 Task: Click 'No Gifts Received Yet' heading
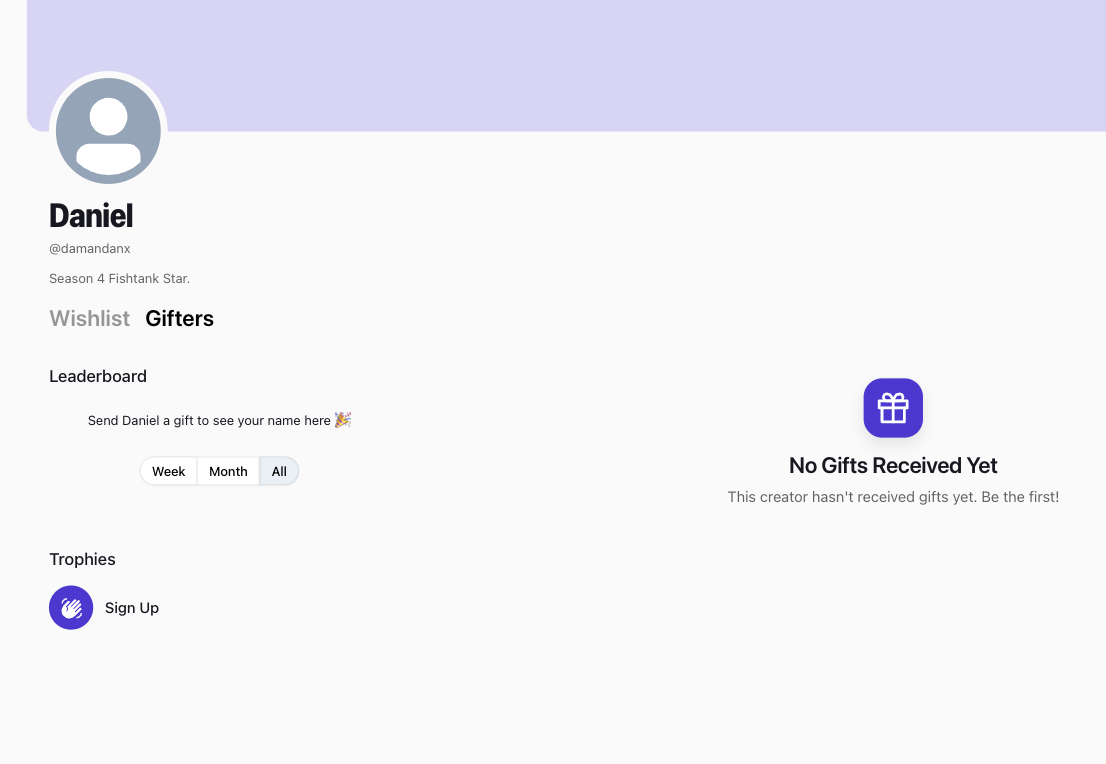pos(893,466)
